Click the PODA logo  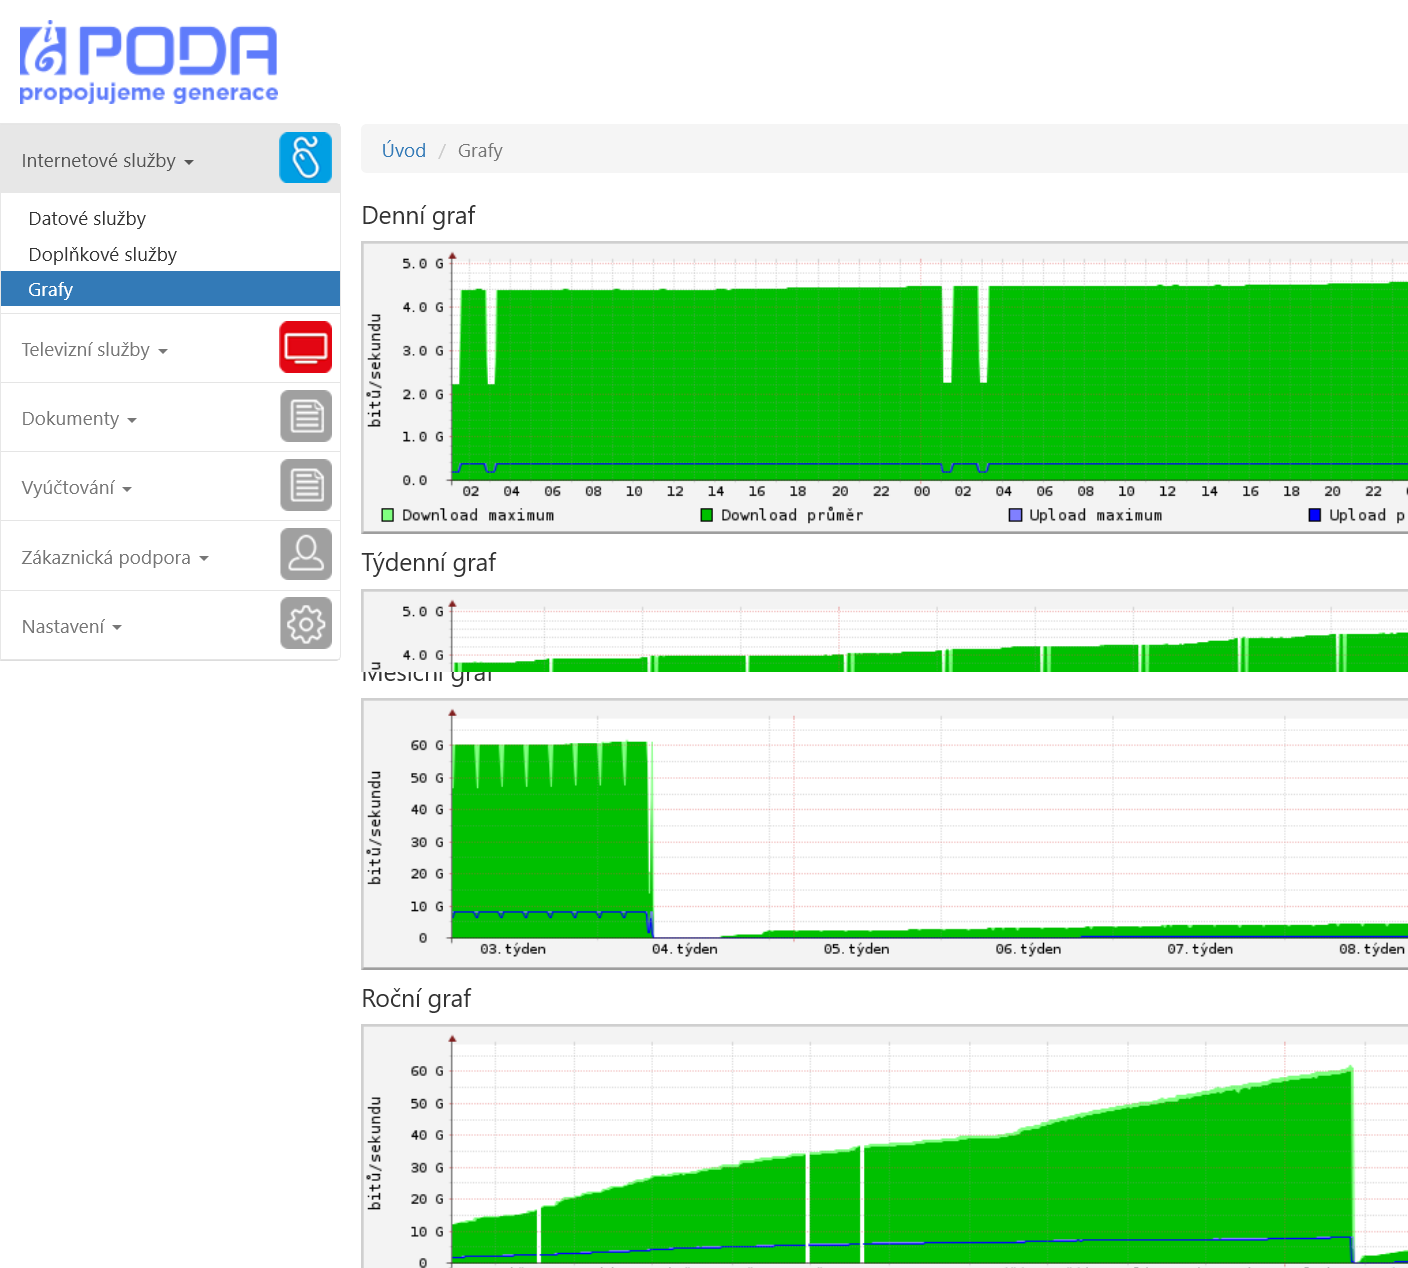tap(148, 62)
